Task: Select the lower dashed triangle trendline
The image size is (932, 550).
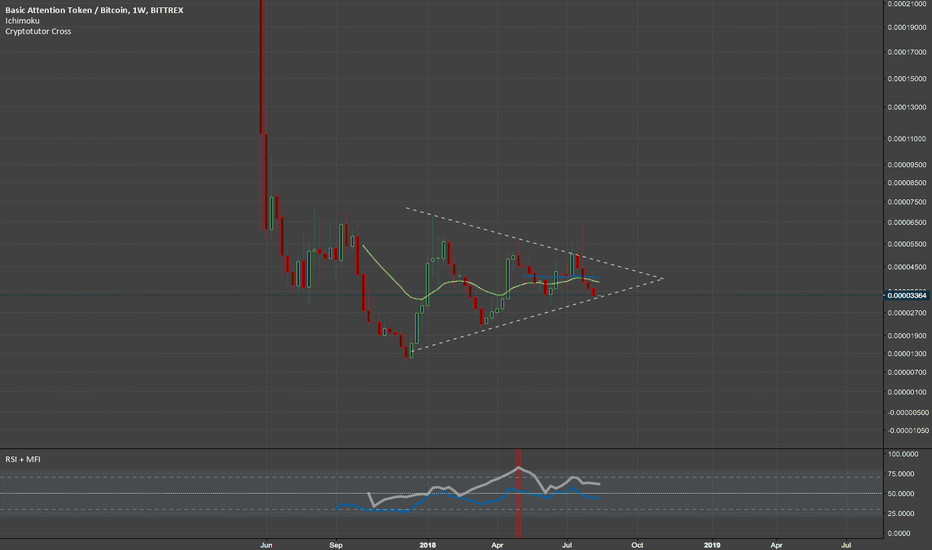Action: click(535, 315)
